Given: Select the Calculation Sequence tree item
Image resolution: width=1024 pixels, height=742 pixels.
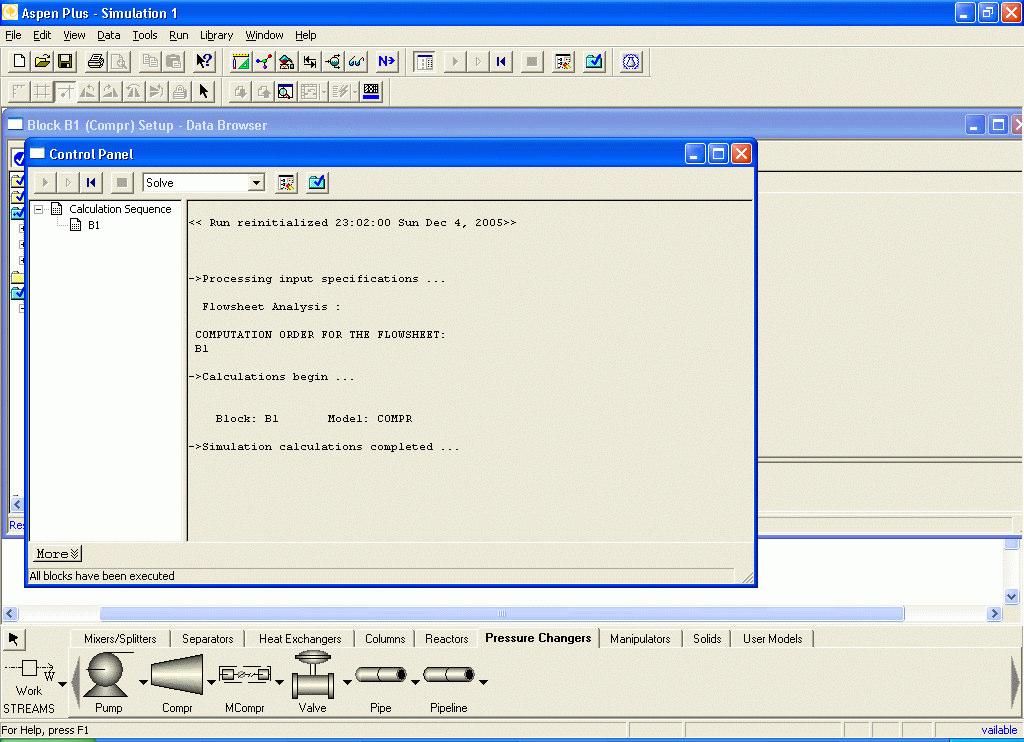Looking at the screenshot, I should 120,209.
